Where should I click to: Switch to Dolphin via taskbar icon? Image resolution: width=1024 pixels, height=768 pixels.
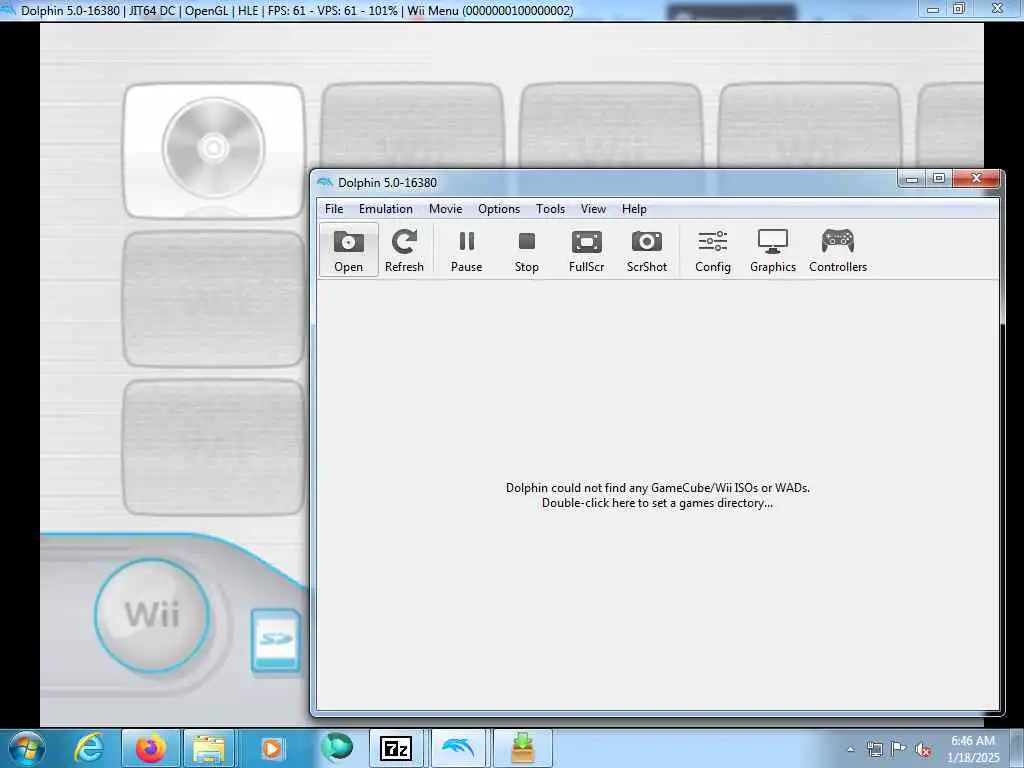(458, 748)
